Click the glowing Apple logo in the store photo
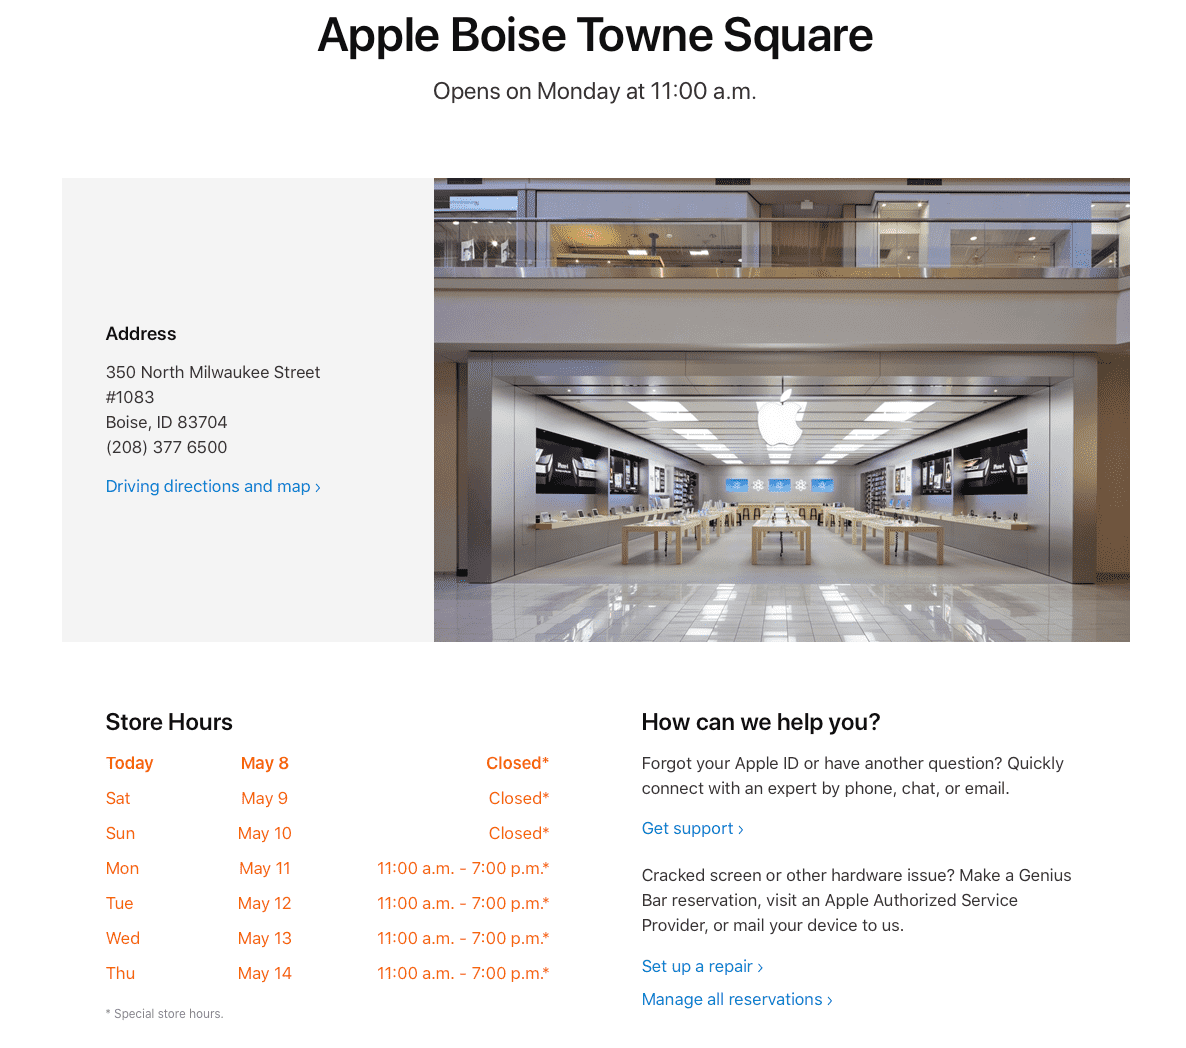The image size is (1186, 1048). tap(780, 418)
